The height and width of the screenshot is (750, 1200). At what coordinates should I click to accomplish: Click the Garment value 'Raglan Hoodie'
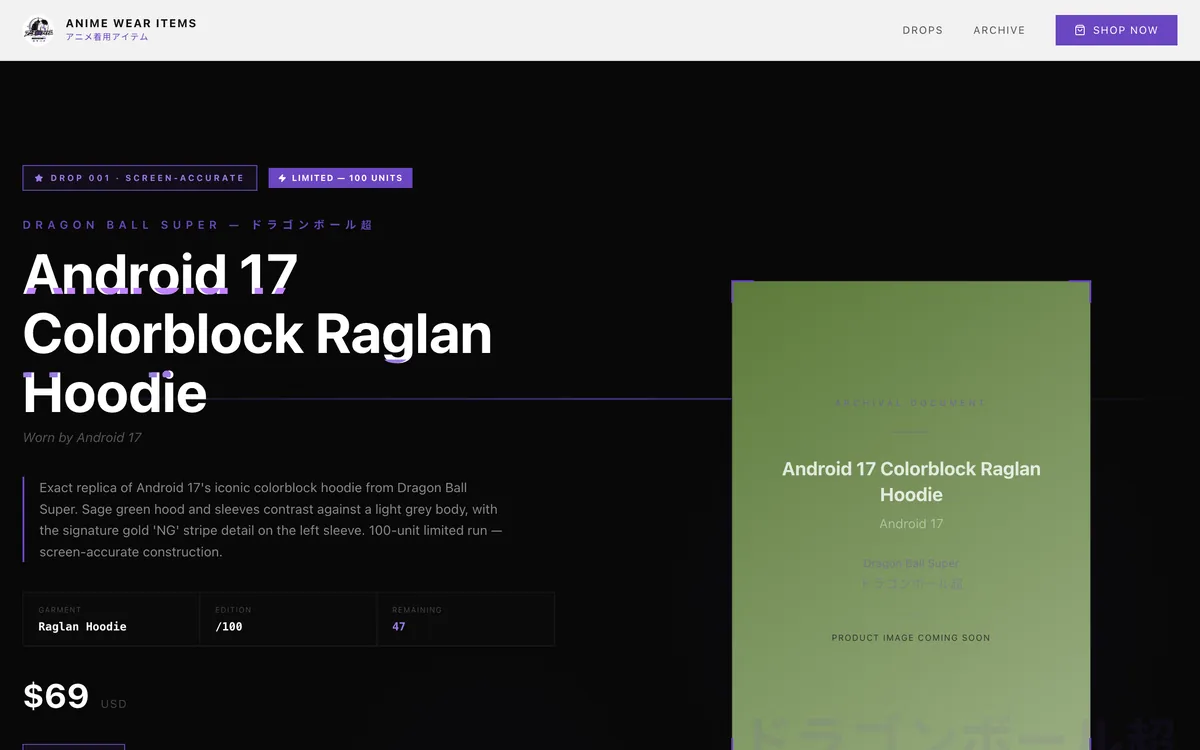(x=82, y=627)
